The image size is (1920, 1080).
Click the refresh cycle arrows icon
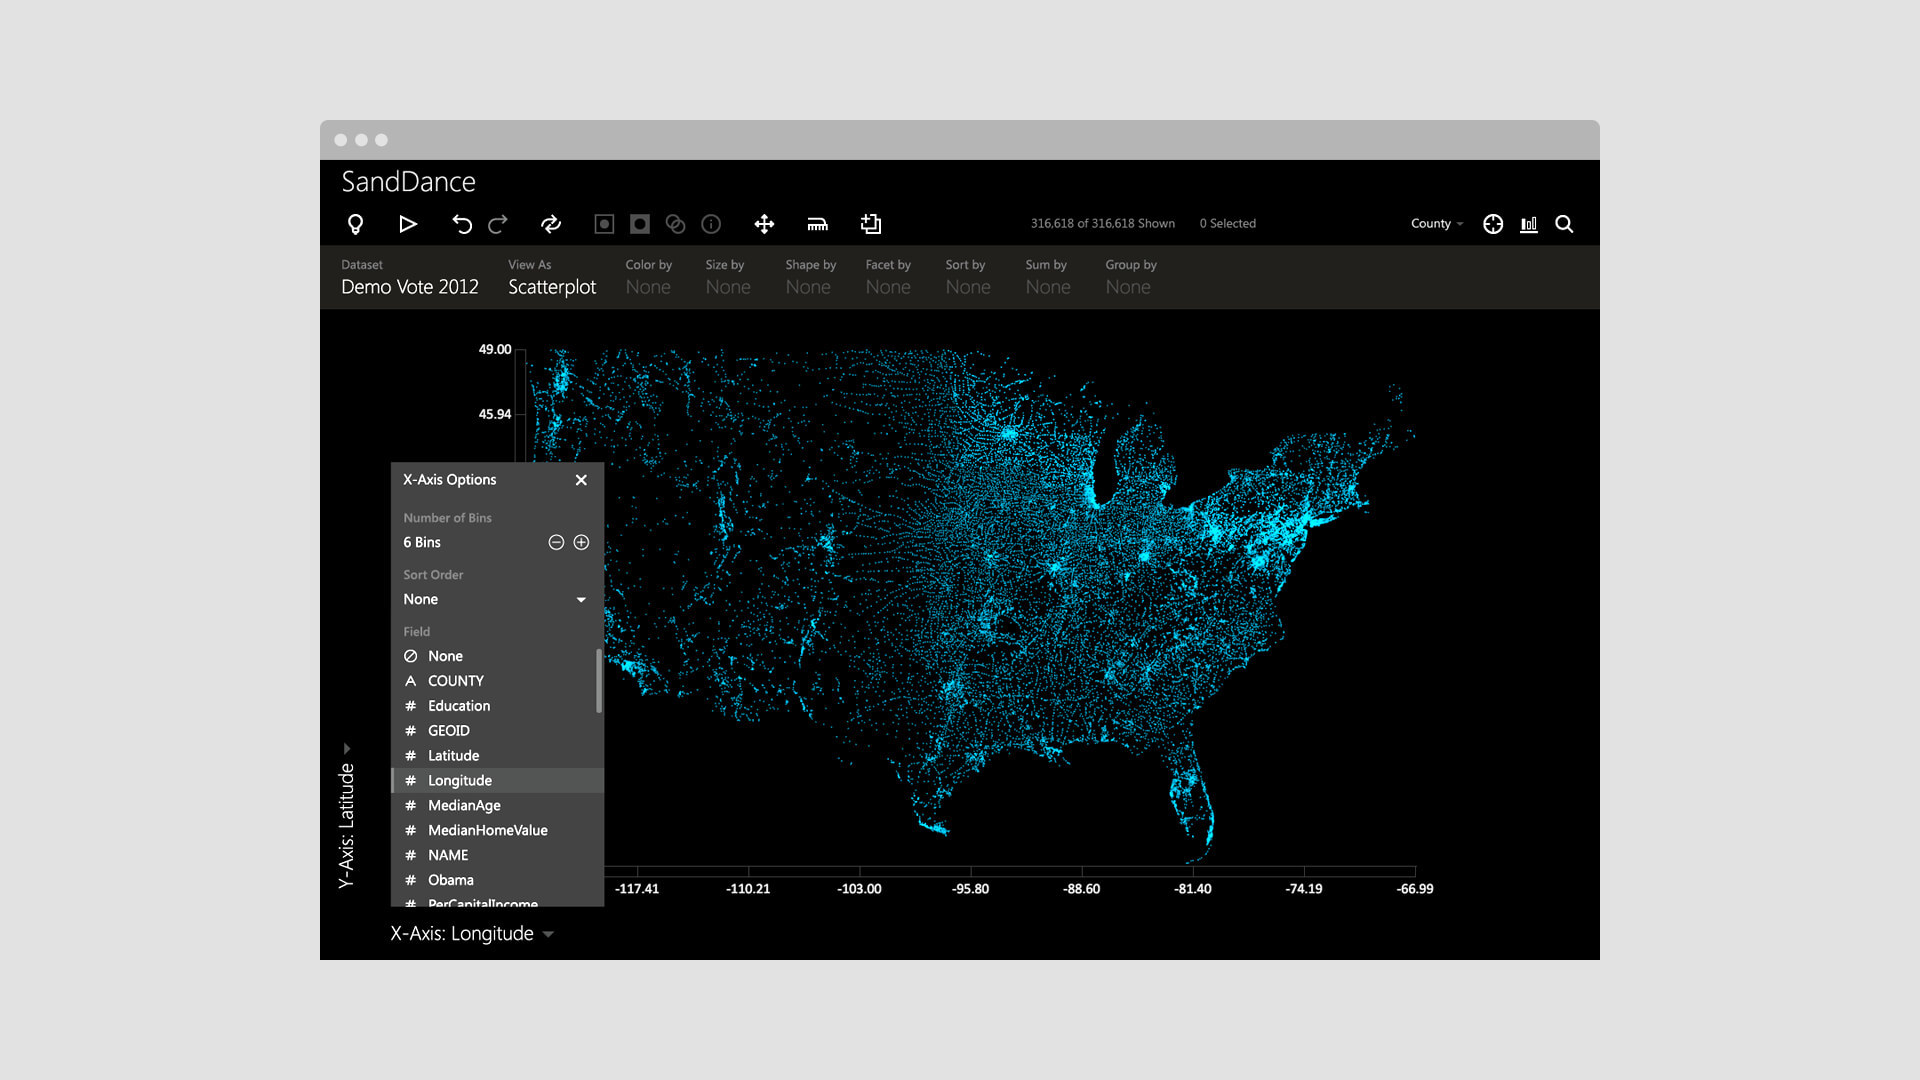click(551, 224)
